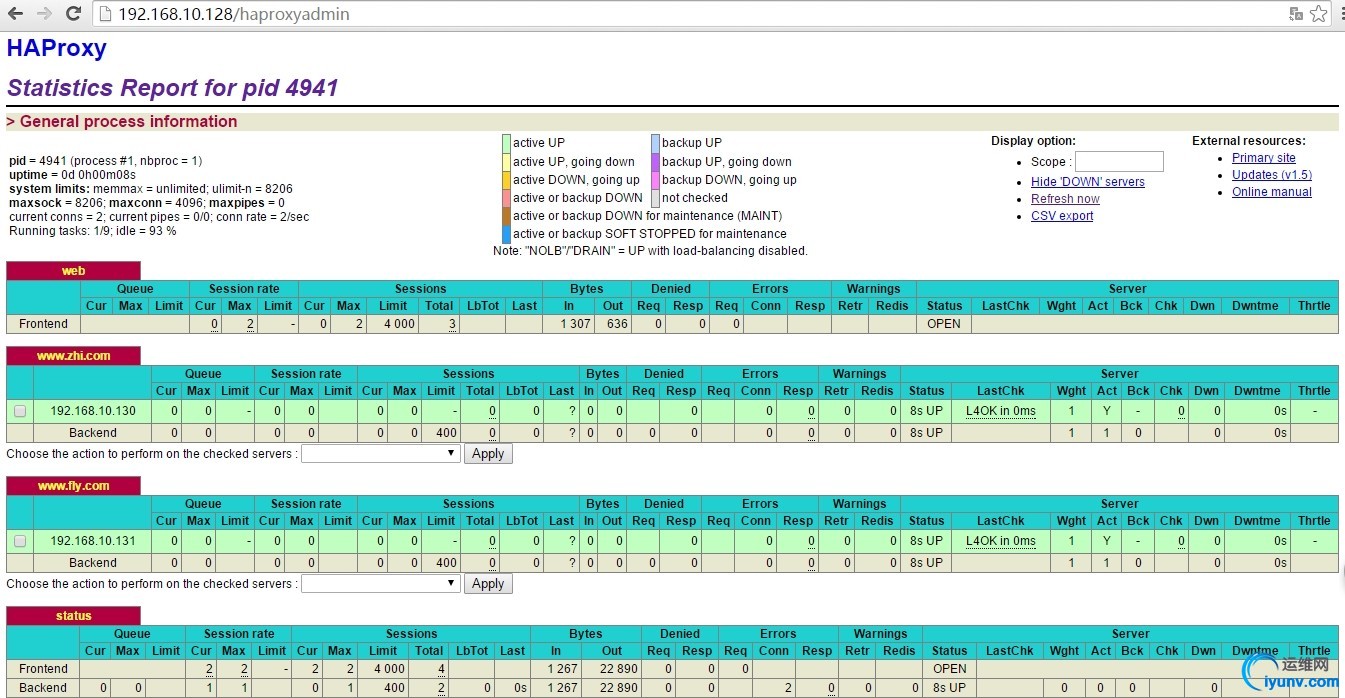The image size is (1345, 698).
Task: Open the CSV export link
Action: 1062,216
